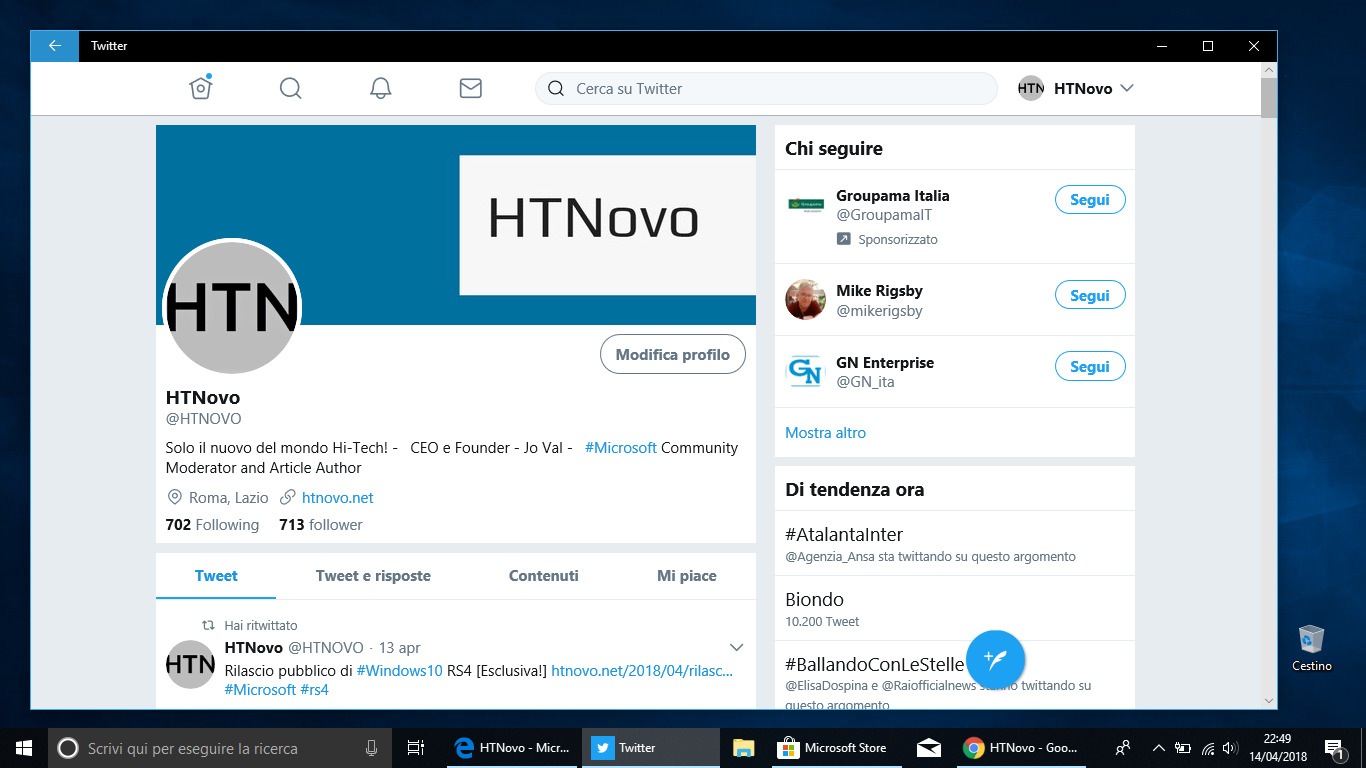Open the large HTN profile picture
The width and height of the screenshot is (1366, 768).
click(x=231, y=307)
